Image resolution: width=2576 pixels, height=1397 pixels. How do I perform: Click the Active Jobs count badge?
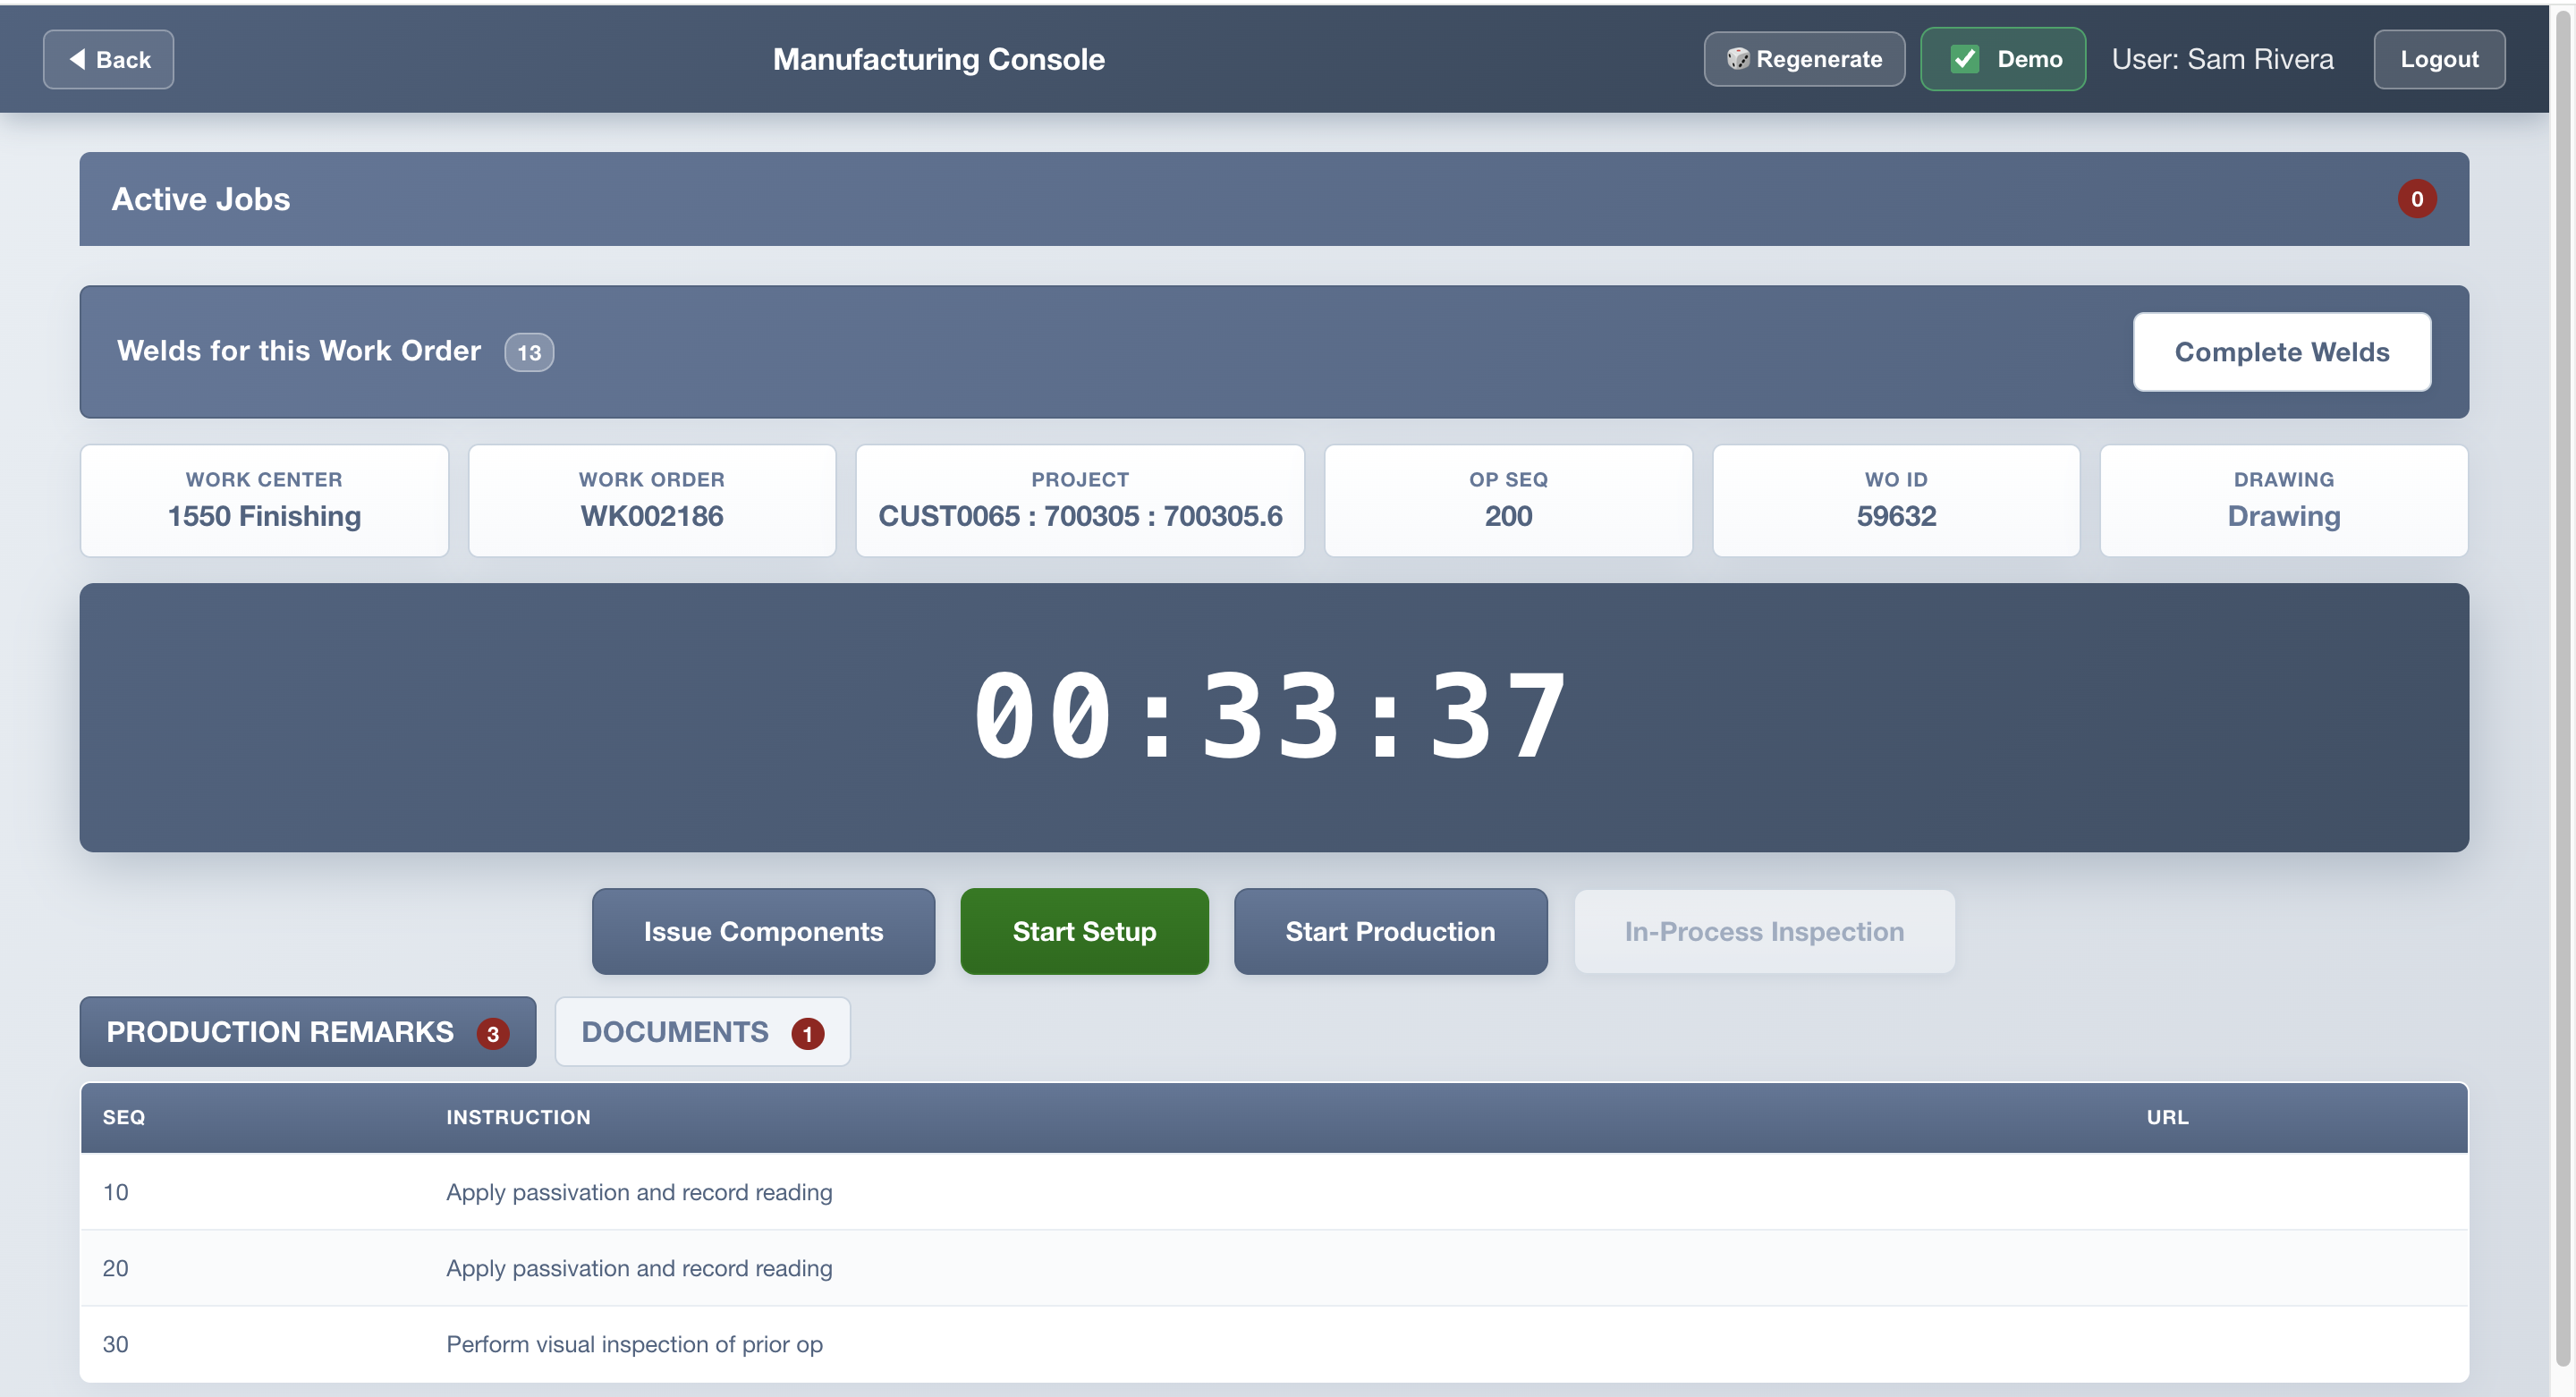(2416, 199)
